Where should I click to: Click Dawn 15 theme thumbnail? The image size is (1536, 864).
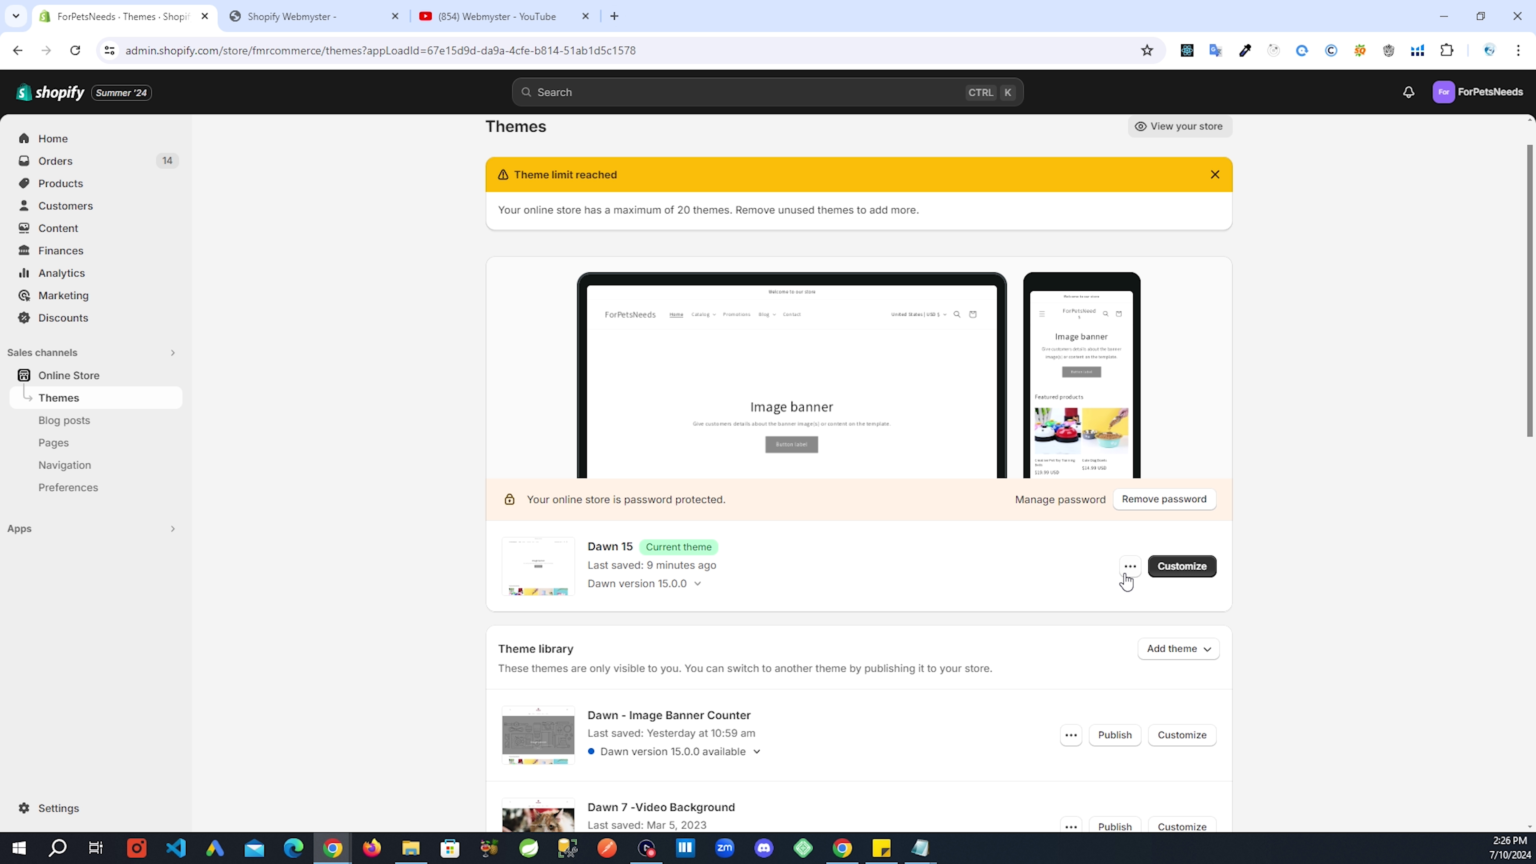(538, 567)
